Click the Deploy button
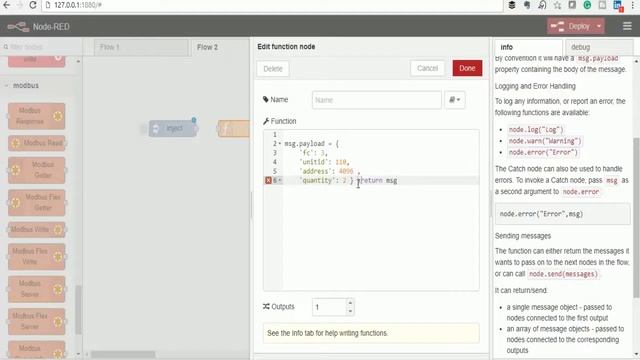 [x=570, y=27]
